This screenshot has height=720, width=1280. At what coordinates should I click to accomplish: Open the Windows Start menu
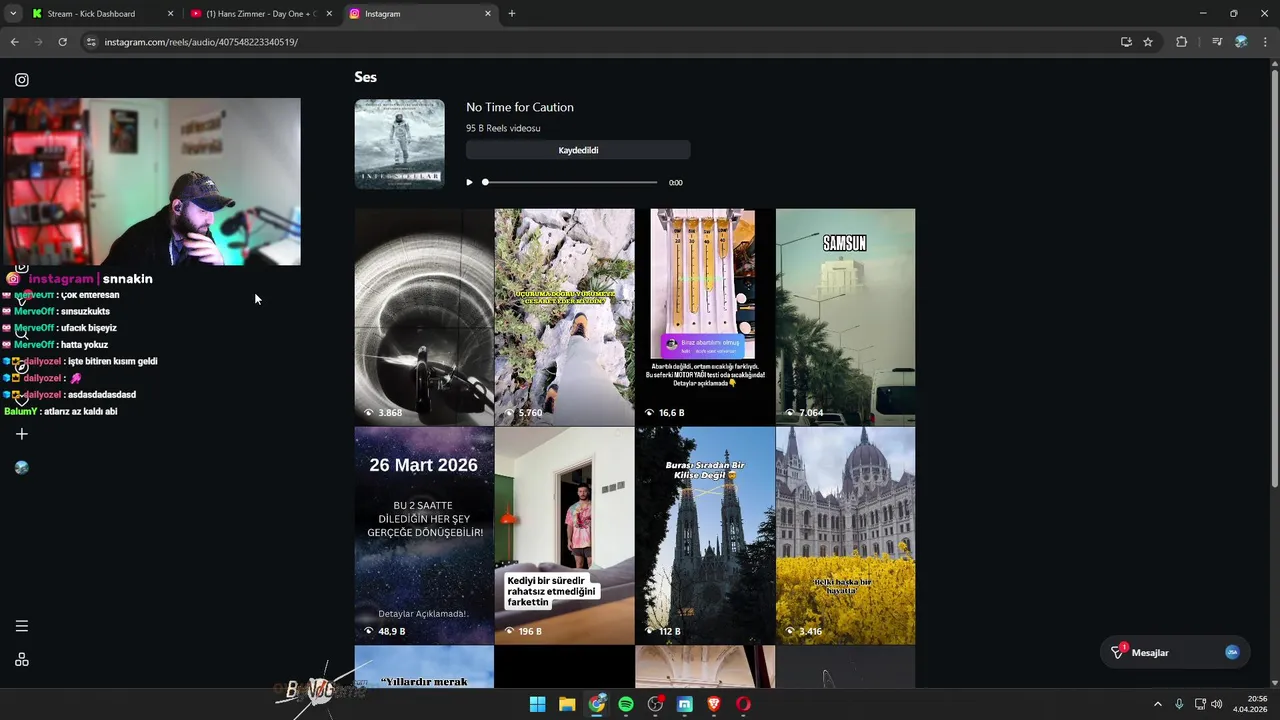(538, 704)
